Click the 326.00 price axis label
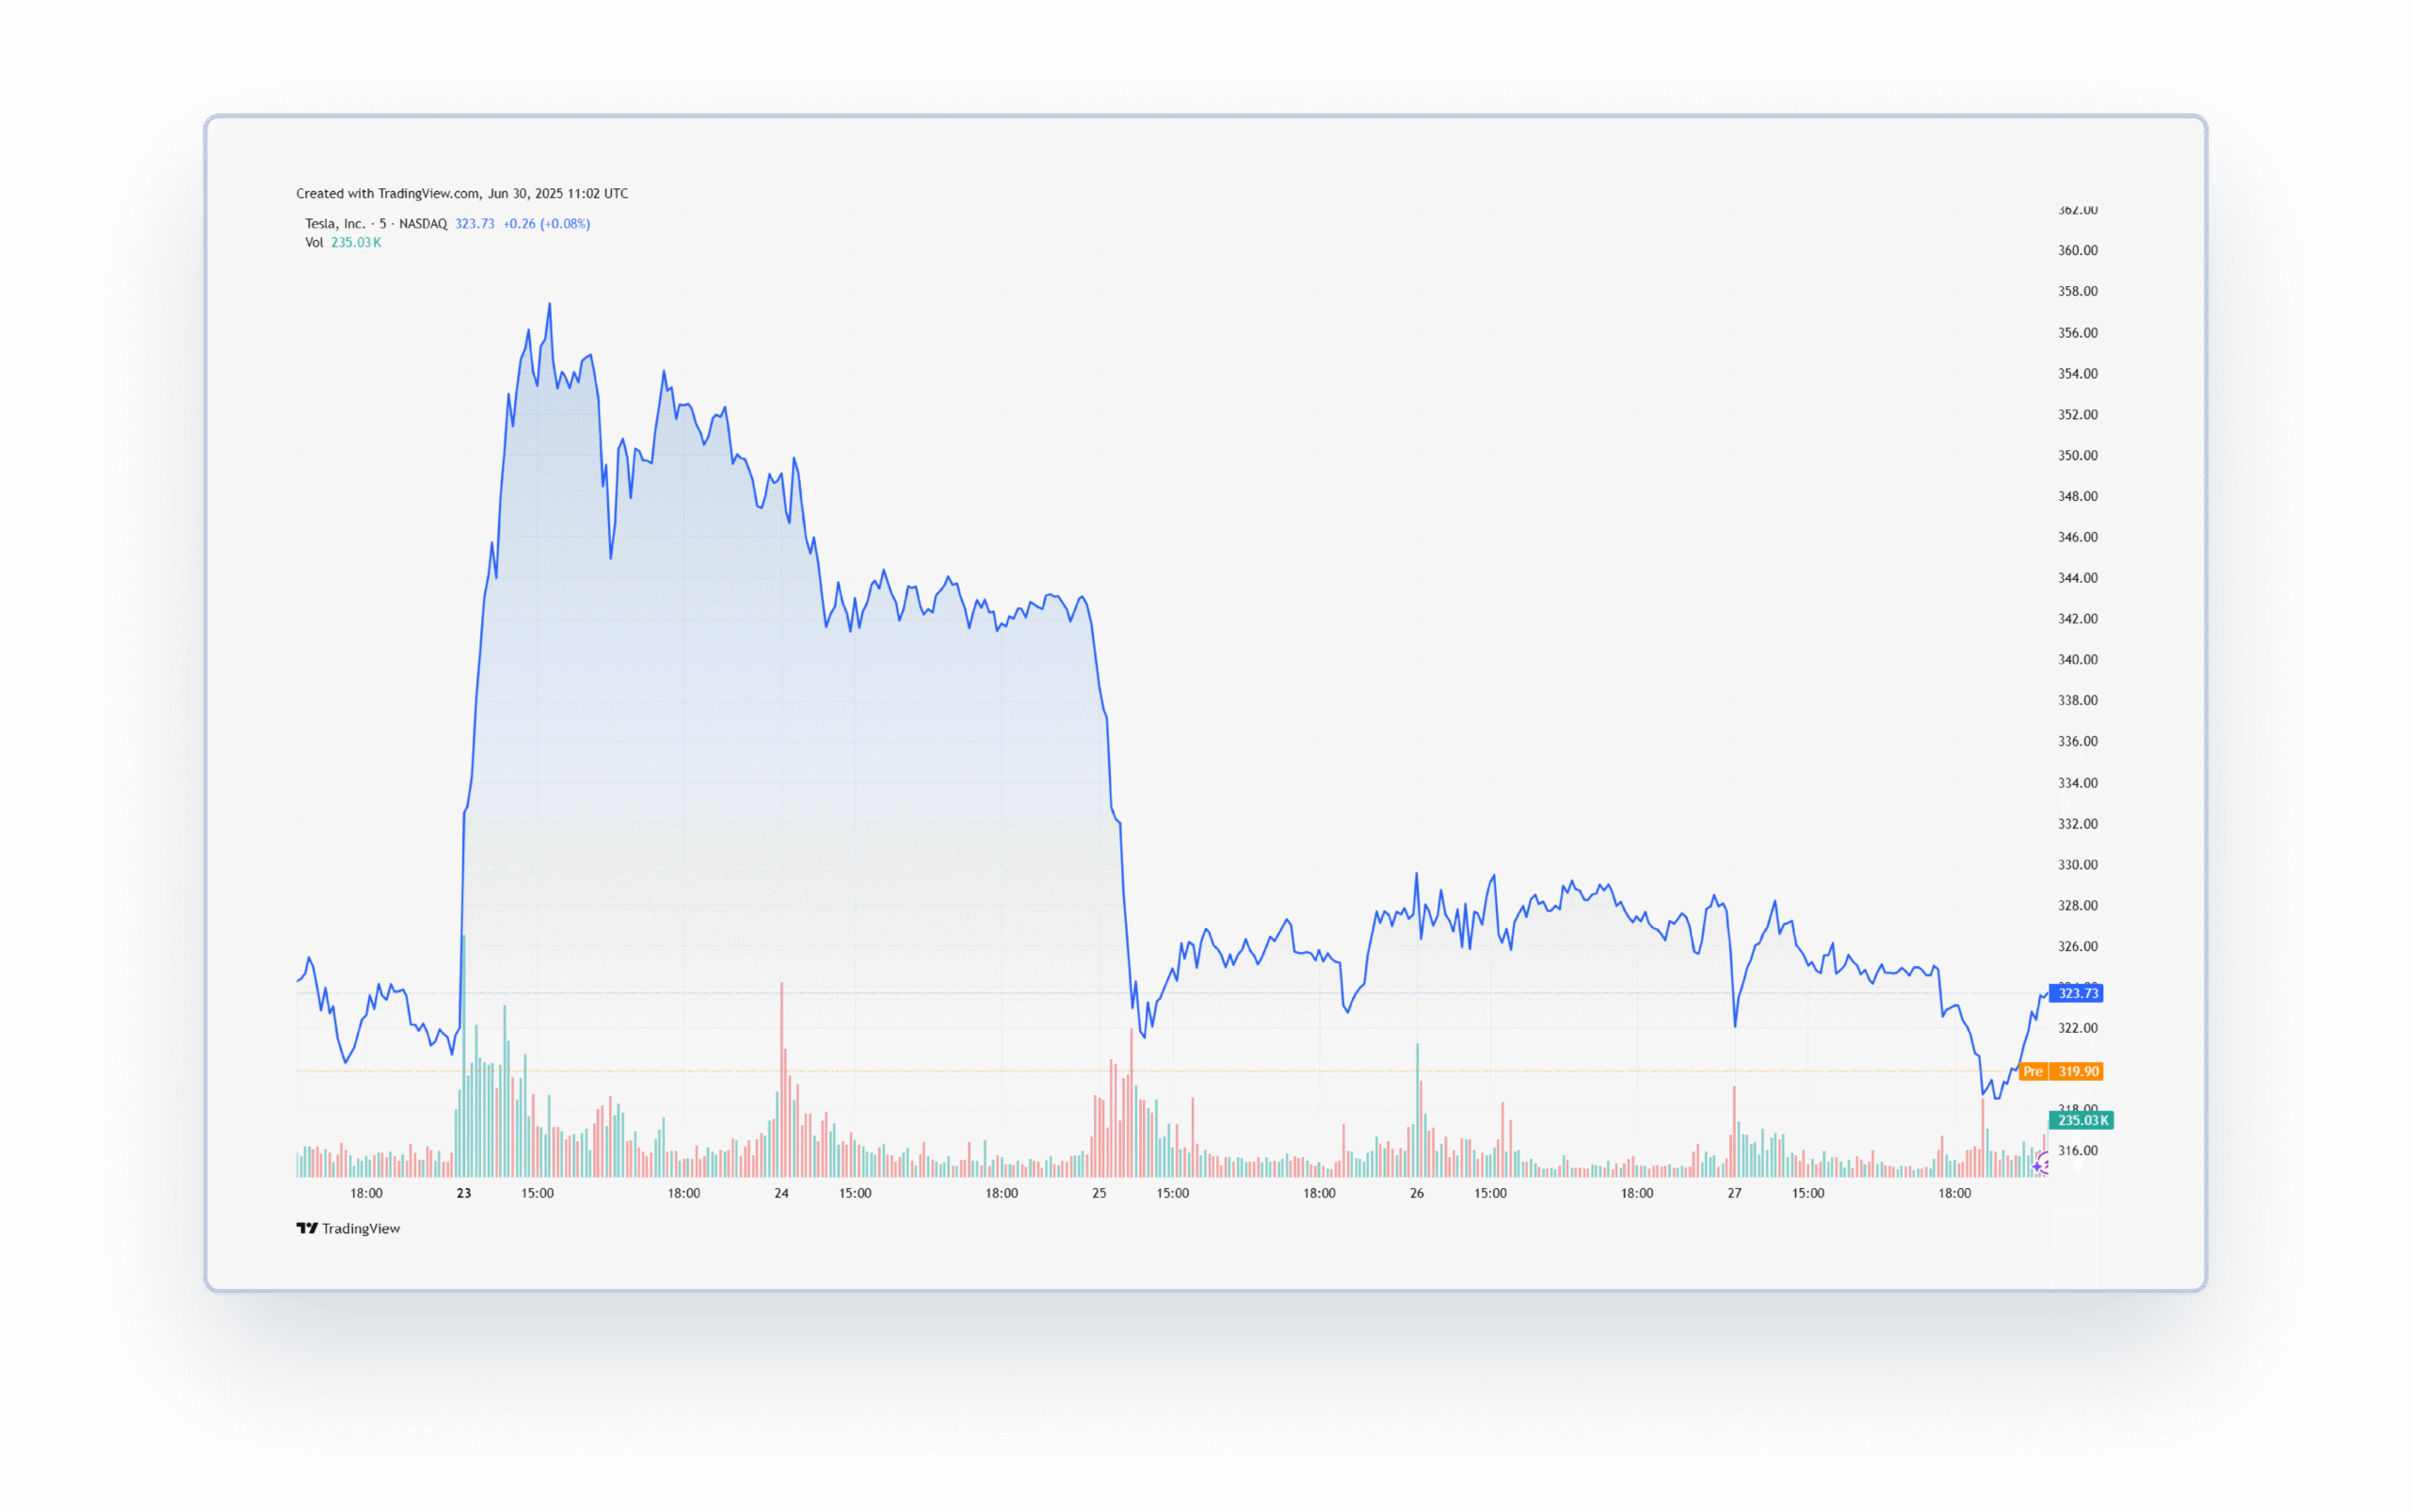2410x1512 pixels. point(2077,947)
